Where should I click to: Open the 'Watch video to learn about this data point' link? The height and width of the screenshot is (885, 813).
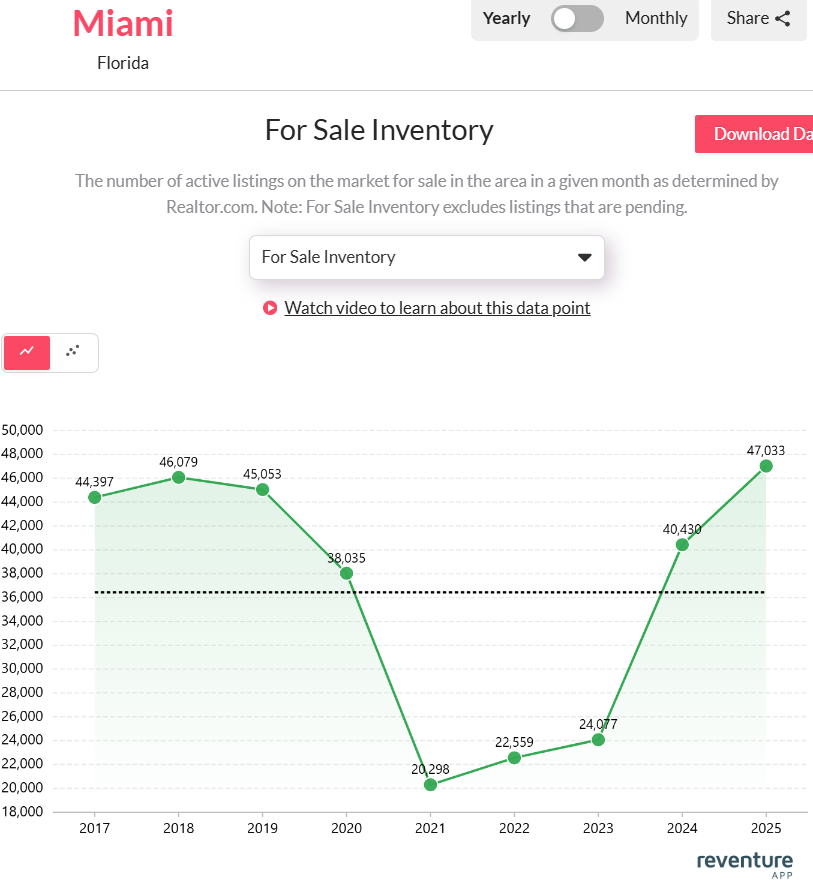click(437, 308)
